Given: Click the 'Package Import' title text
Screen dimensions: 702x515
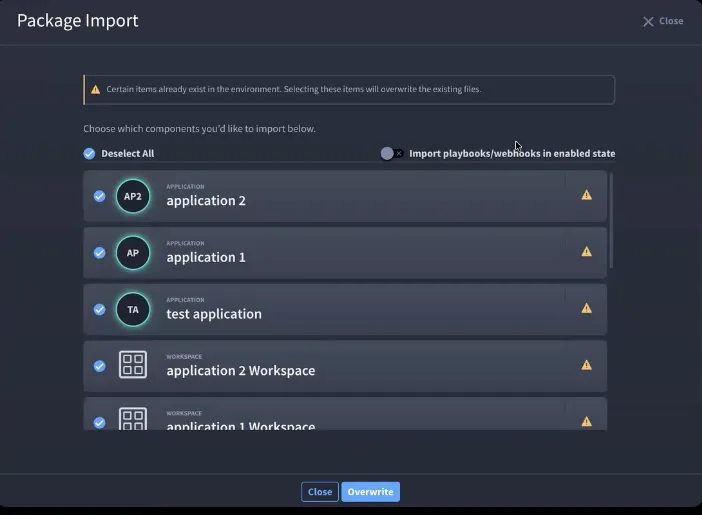Looking at the screenshot, I should tap(78, 21).
